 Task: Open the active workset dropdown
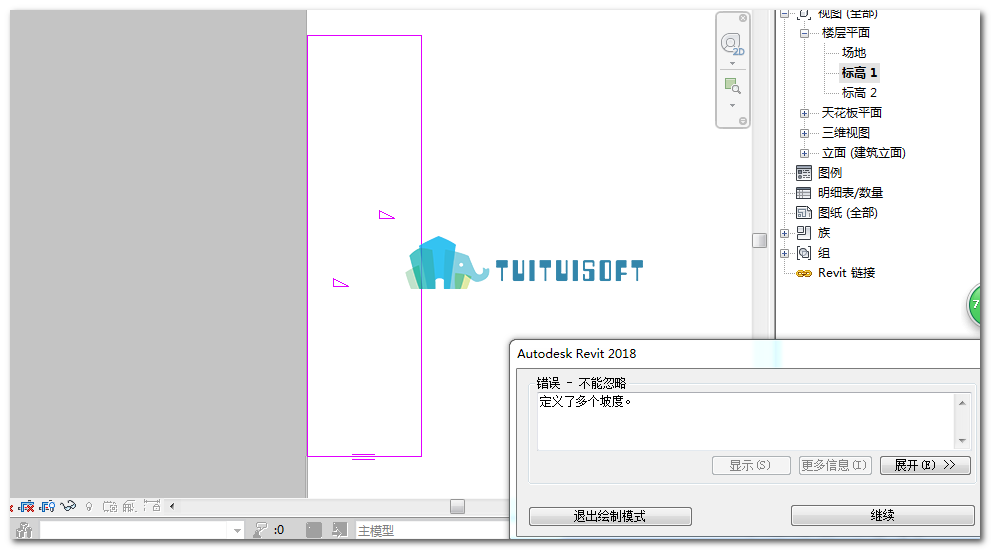(x=237, y=530)
